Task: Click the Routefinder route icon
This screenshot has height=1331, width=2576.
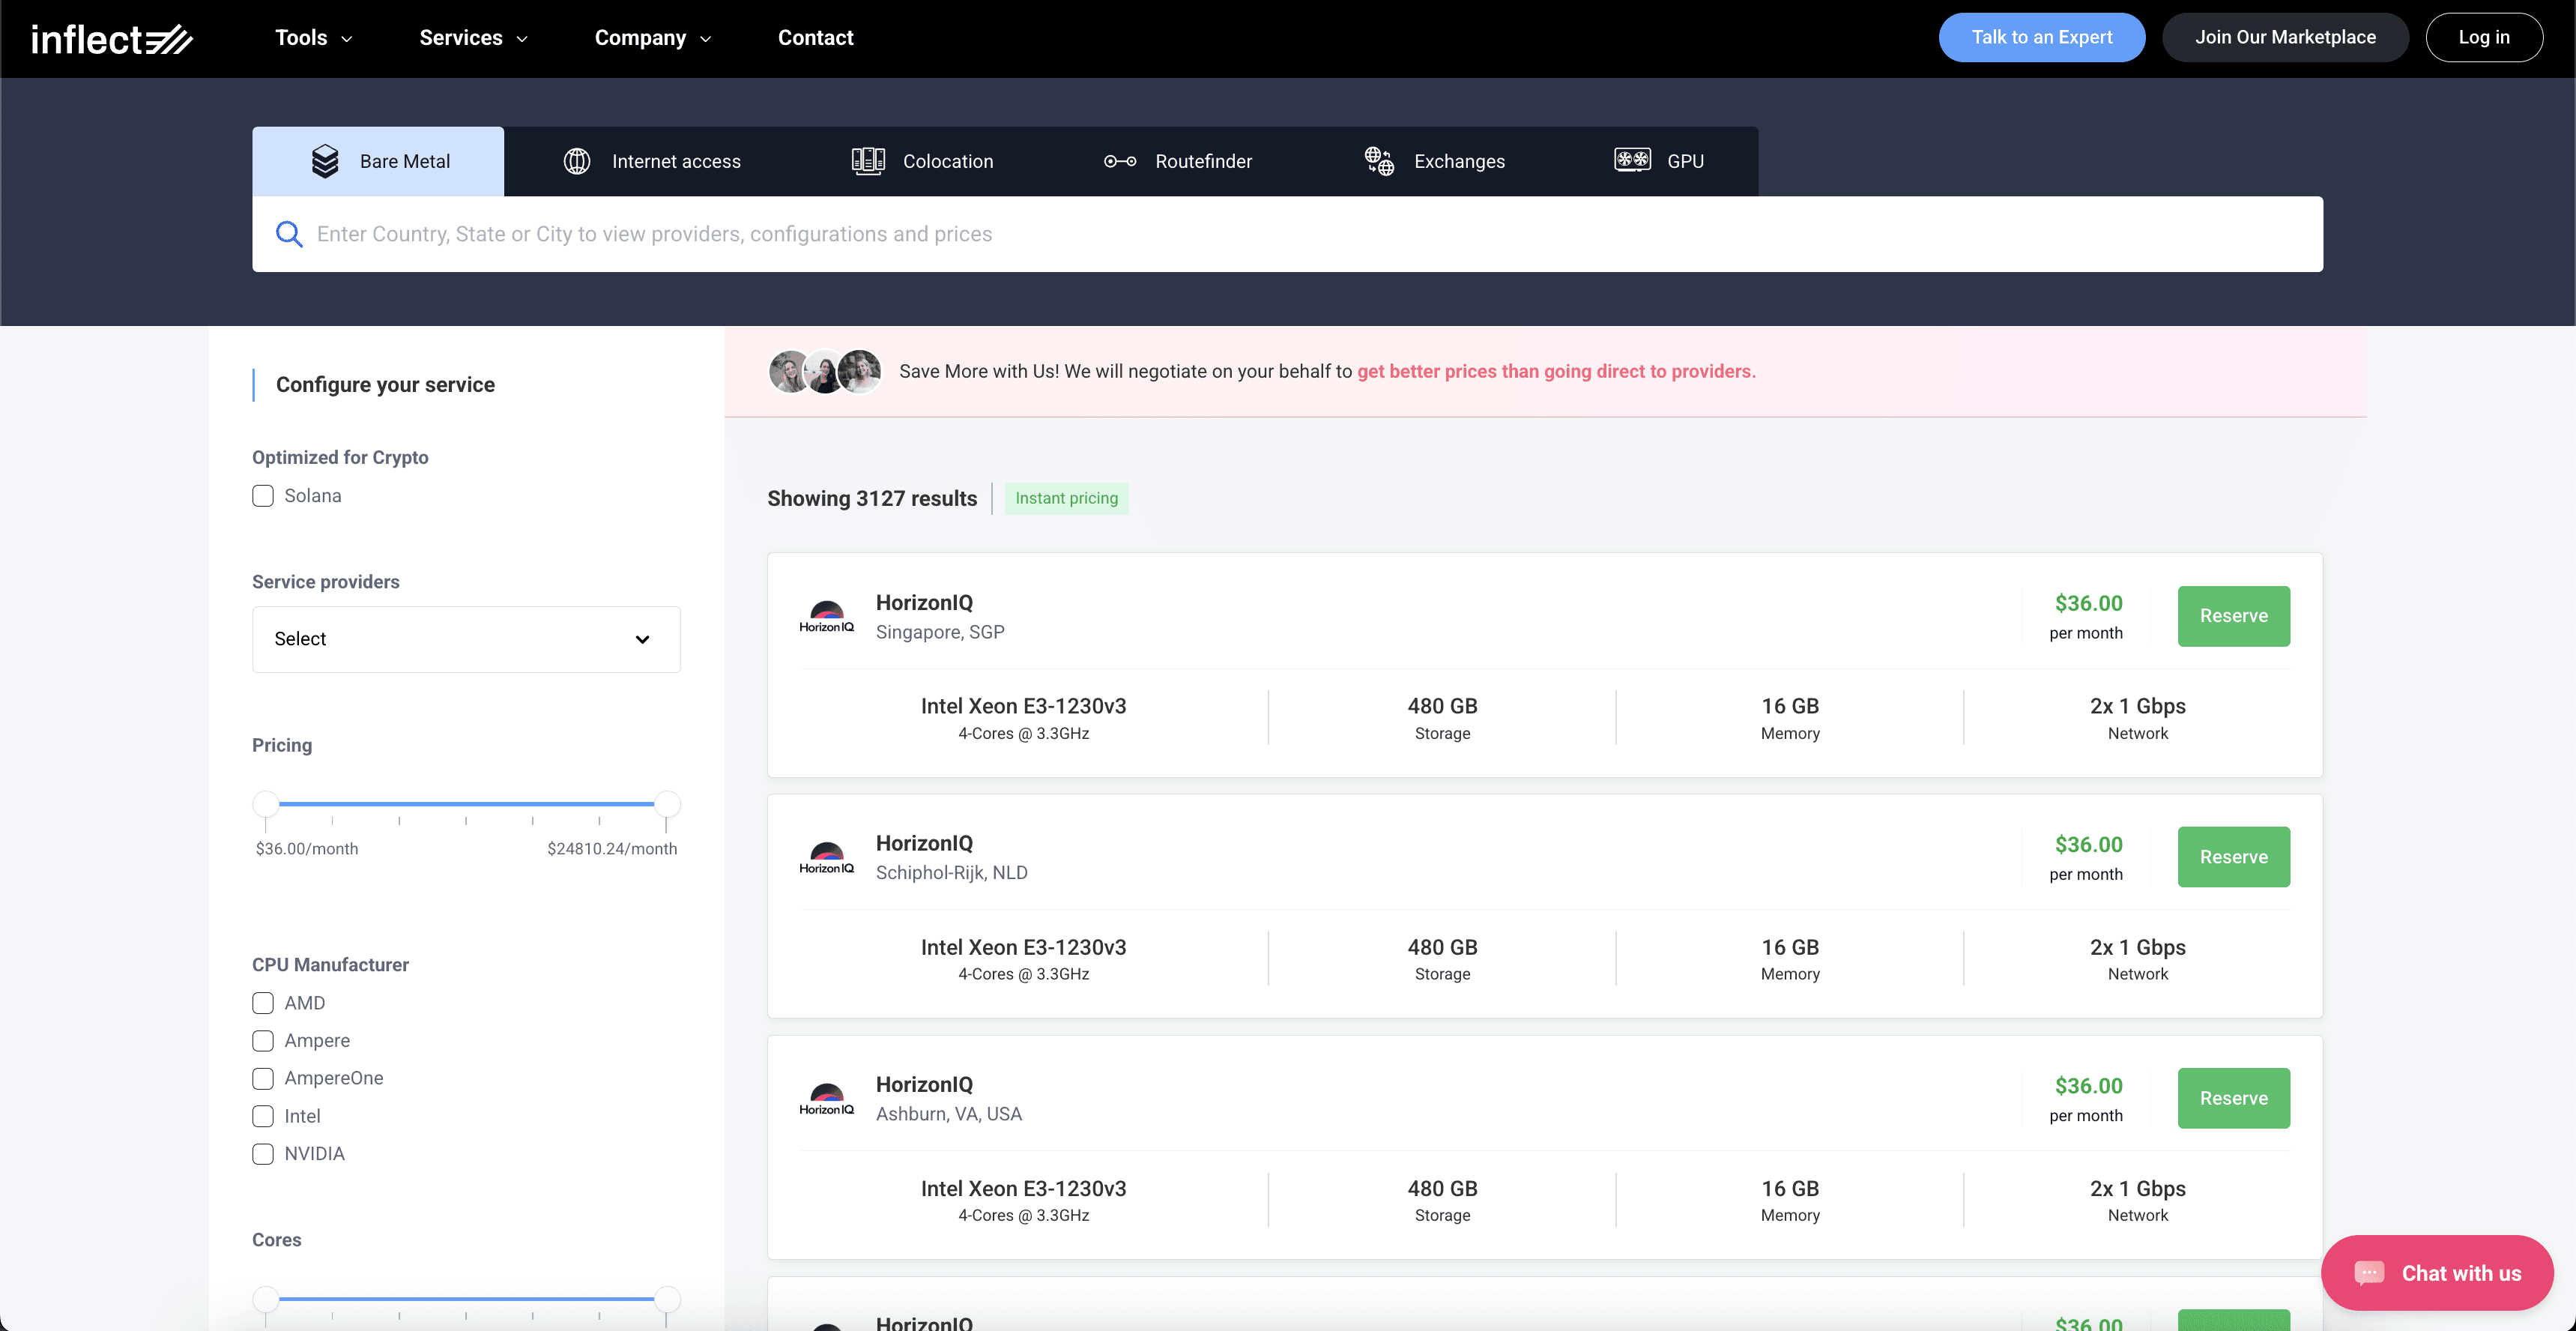Action: pos(1119,161)
